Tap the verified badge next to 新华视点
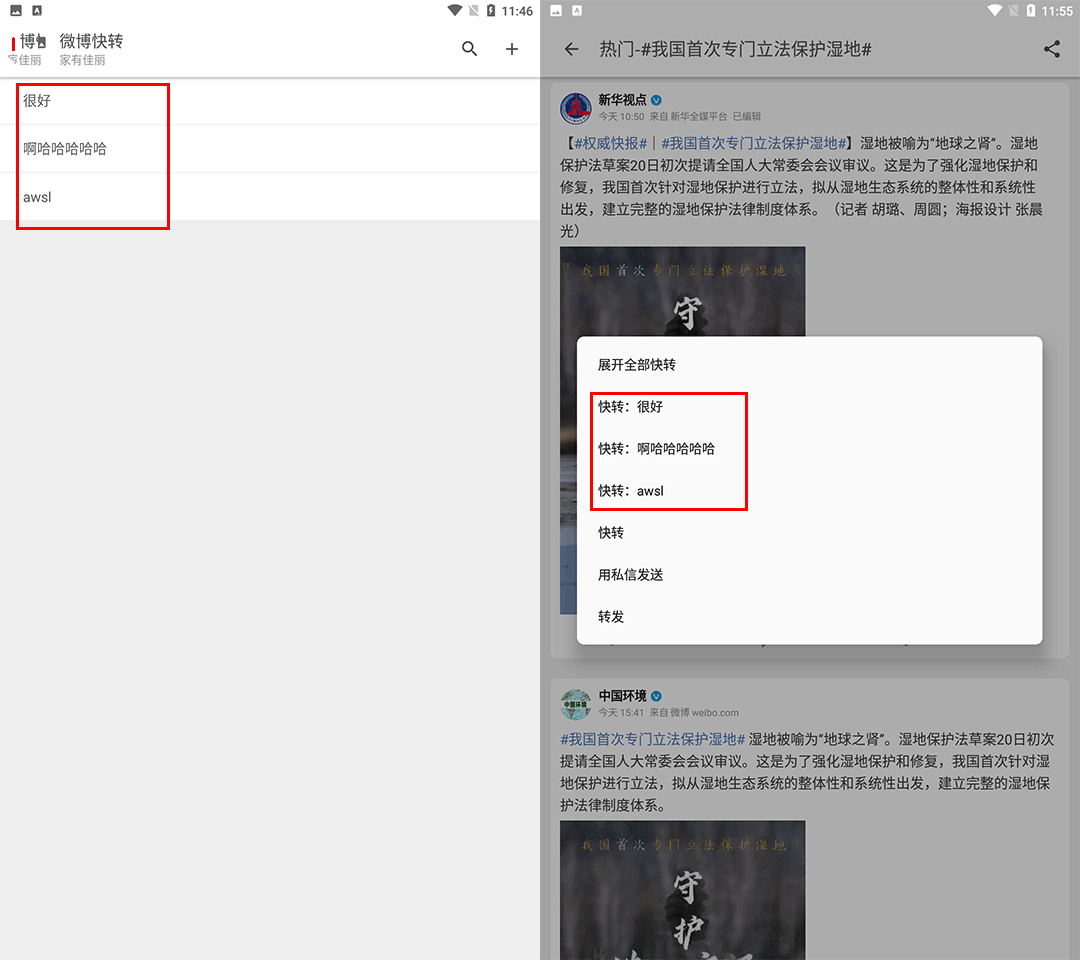 (656, 101)
